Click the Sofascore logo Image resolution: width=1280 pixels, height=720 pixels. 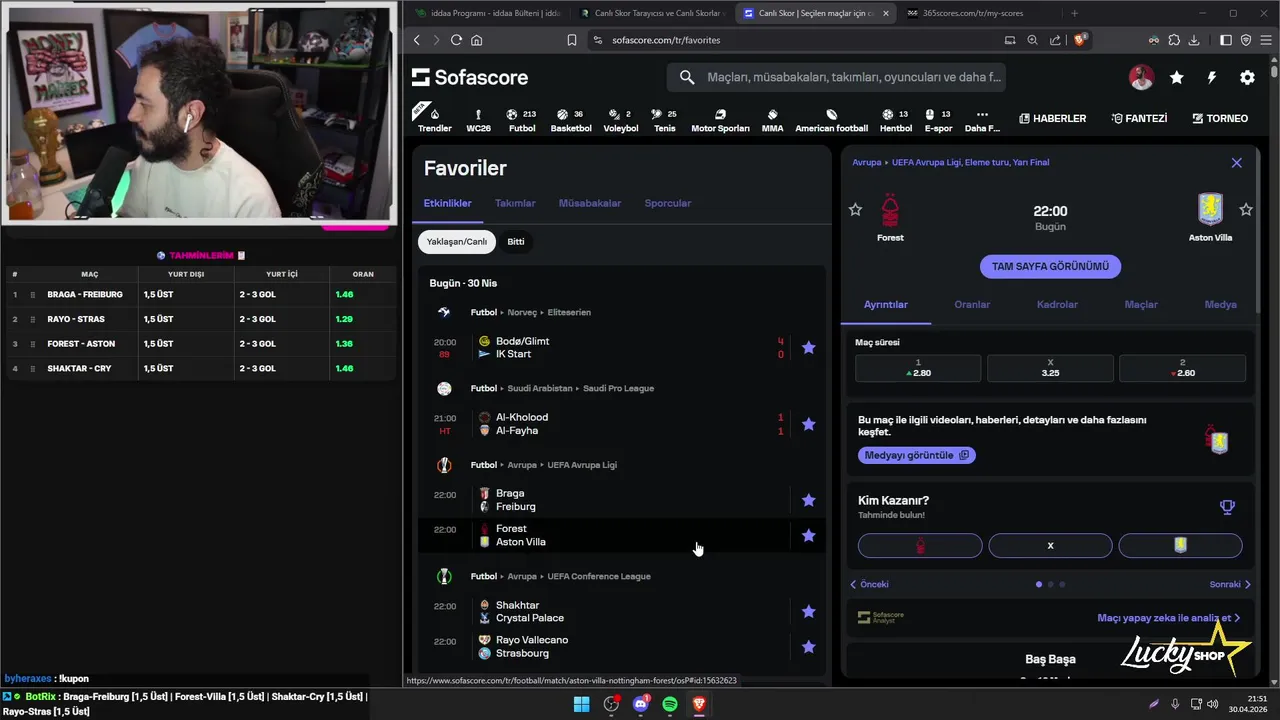click(x=470, y=77)
